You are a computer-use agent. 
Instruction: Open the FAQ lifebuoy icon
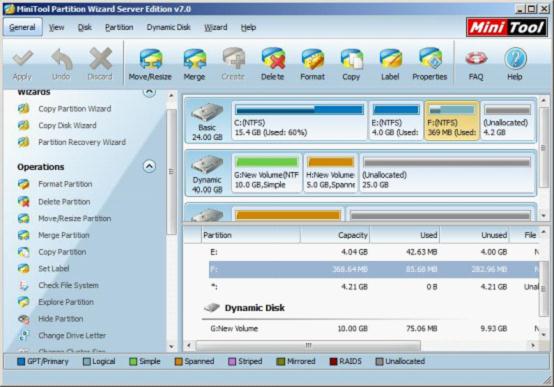(476, 59)
